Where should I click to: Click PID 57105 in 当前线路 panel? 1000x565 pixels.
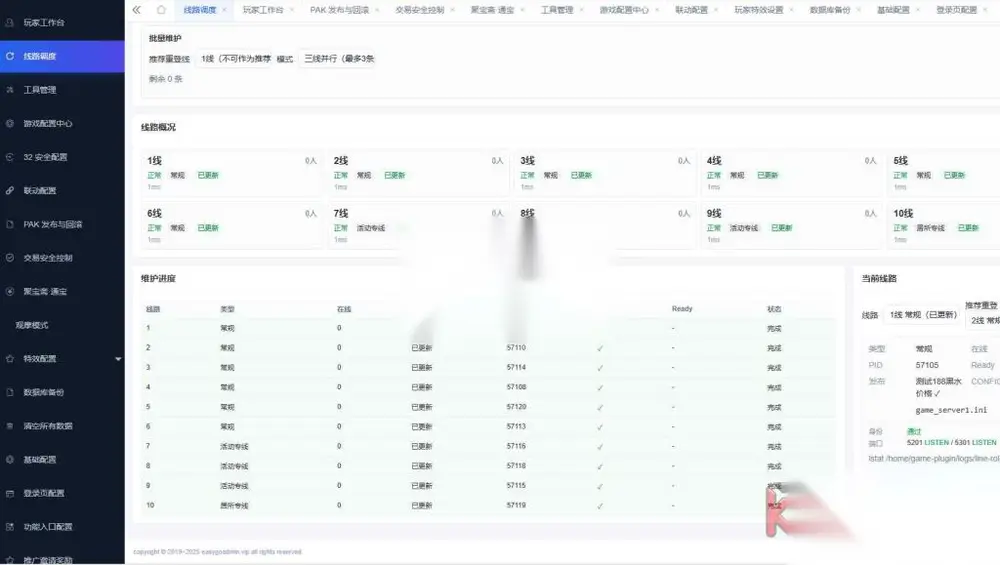(927, 365)
